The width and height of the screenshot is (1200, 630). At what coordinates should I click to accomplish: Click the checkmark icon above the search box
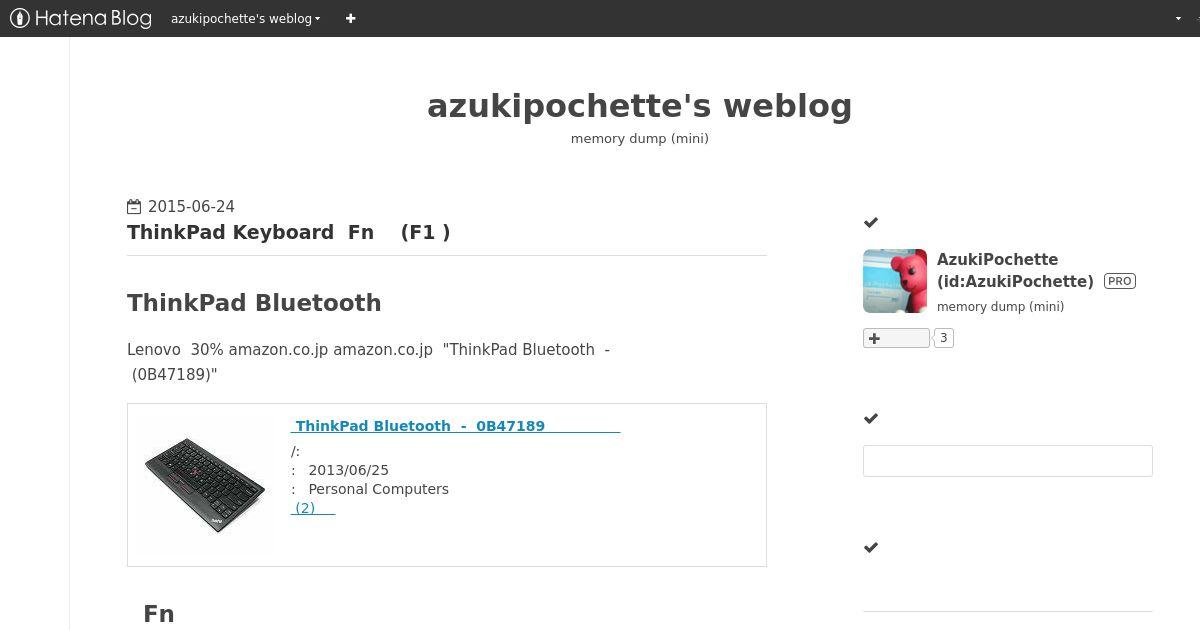871,418
